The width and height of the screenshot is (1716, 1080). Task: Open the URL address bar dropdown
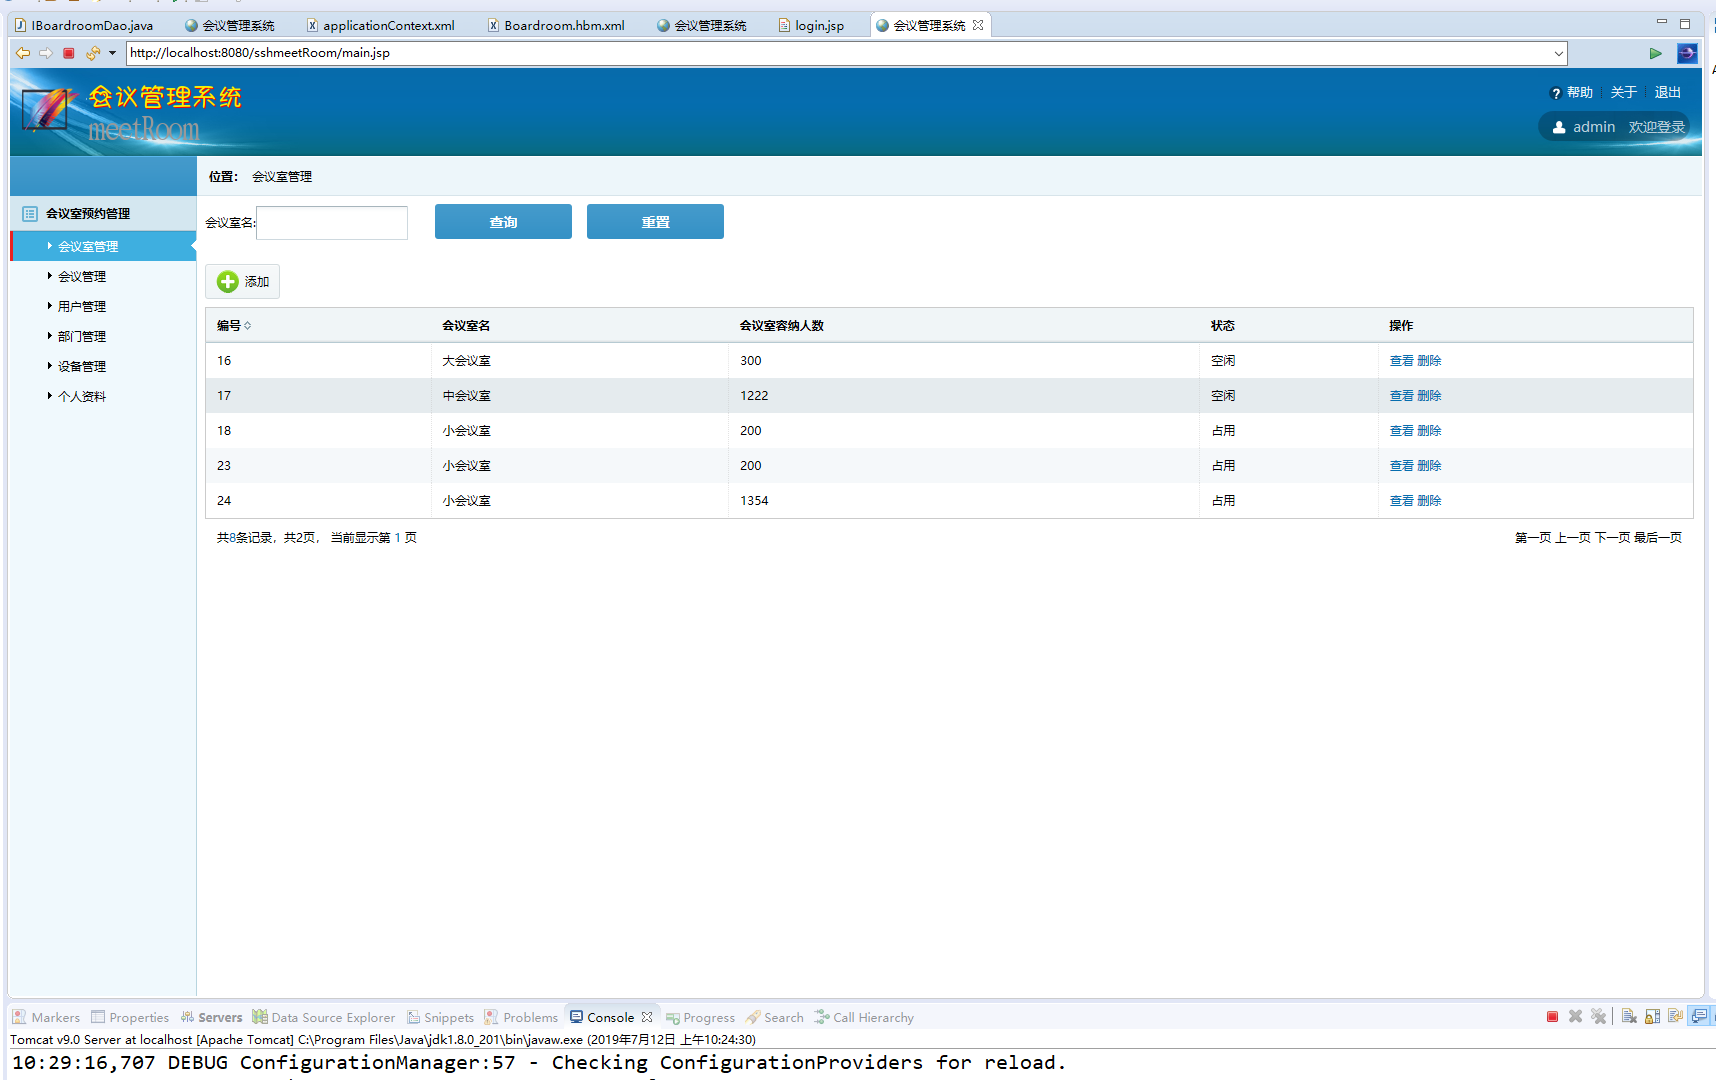pos(1558,53)
